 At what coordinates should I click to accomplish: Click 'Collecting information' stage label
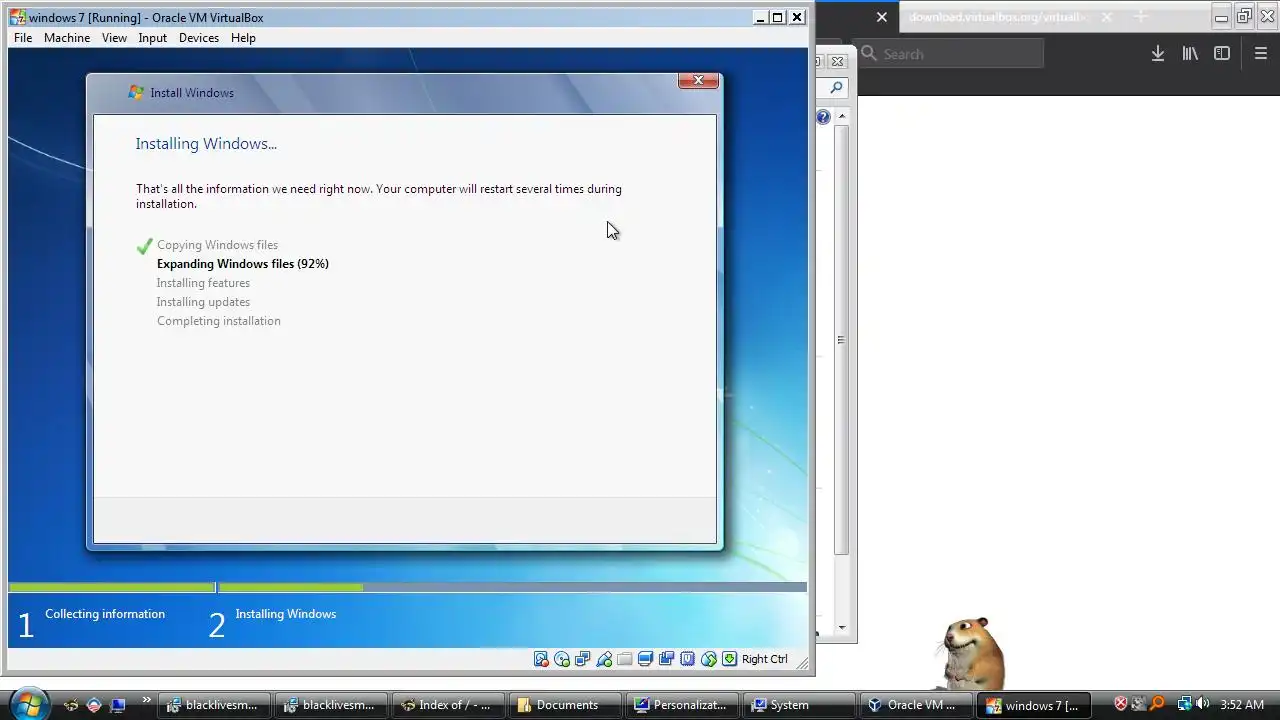click(x=105, y=614)
